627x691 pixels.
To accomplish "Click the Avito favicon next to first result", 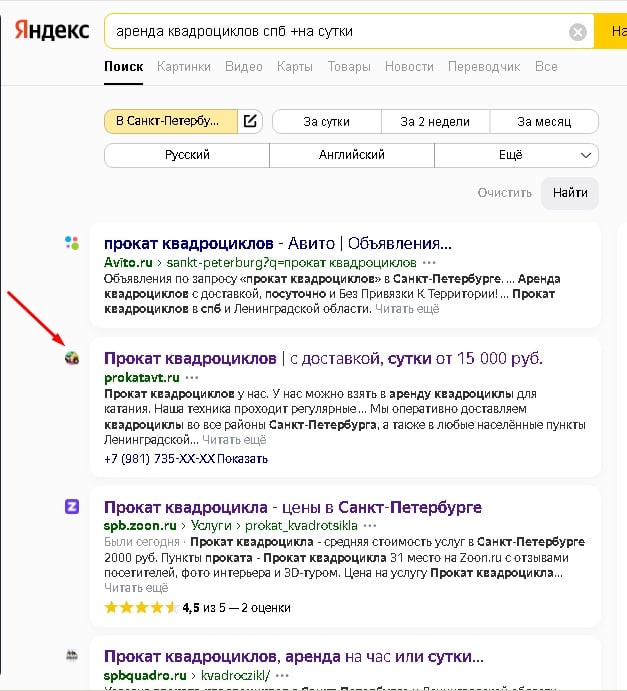I will (x=71, y=242).
